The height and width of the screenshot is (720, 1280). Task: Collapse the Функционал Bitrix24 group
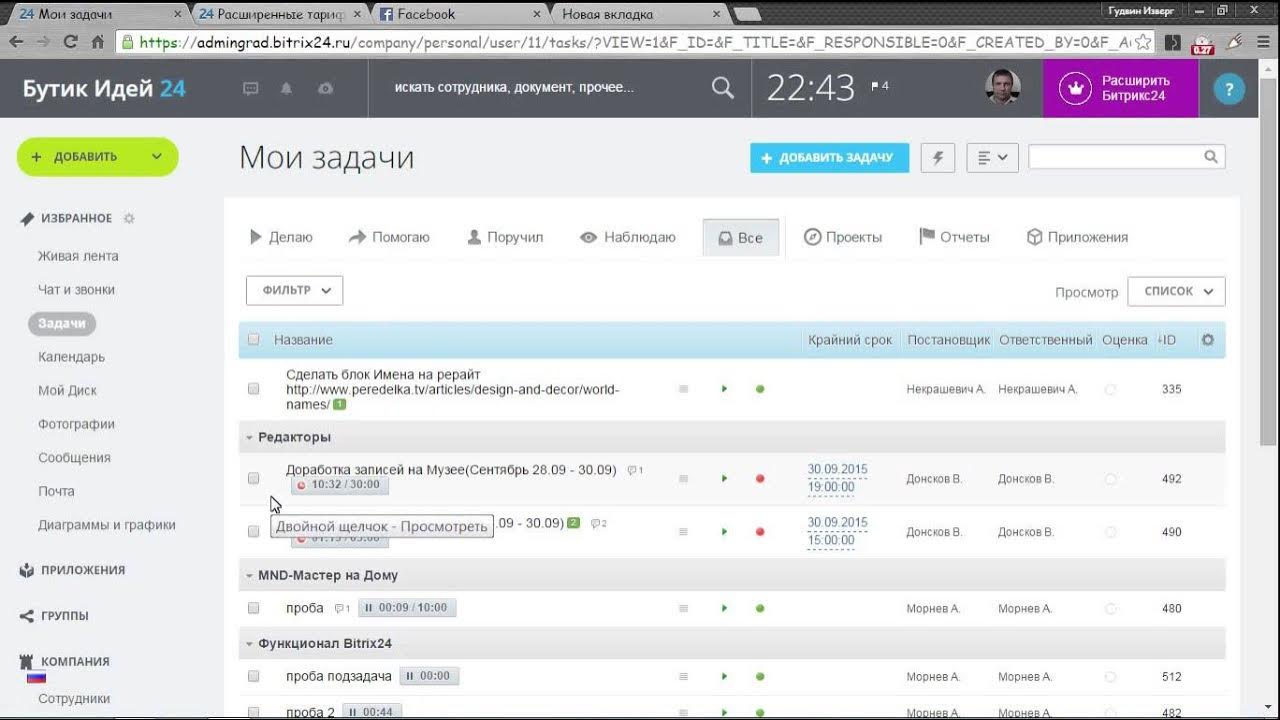click(x=250, y=644)
